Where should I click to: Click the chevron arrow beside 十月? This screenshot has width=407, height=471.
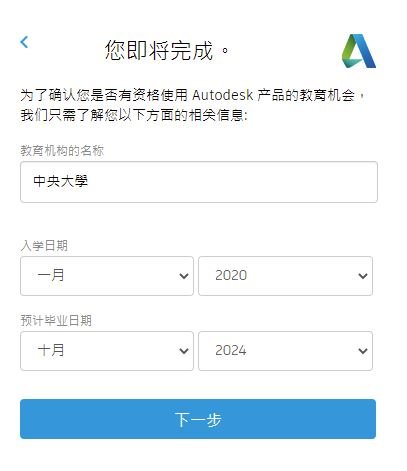(184, 351)
